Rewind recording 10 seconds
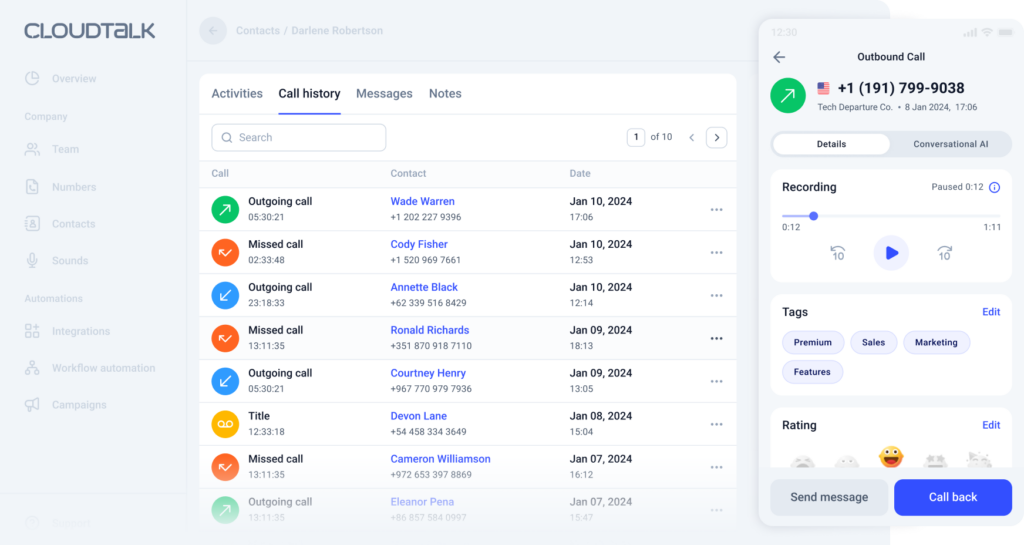 pos(838,253)
